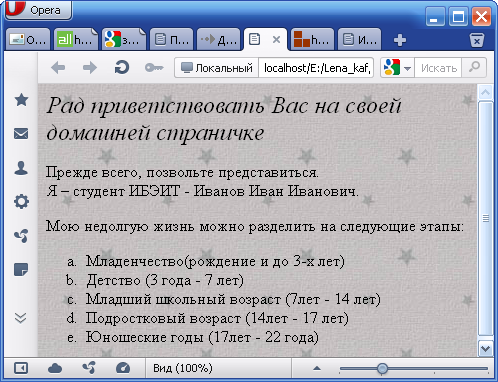Click list item Детство (3 года - 7 лет)
The height and width of the screenshot is (382, 498).
point(165,280)
